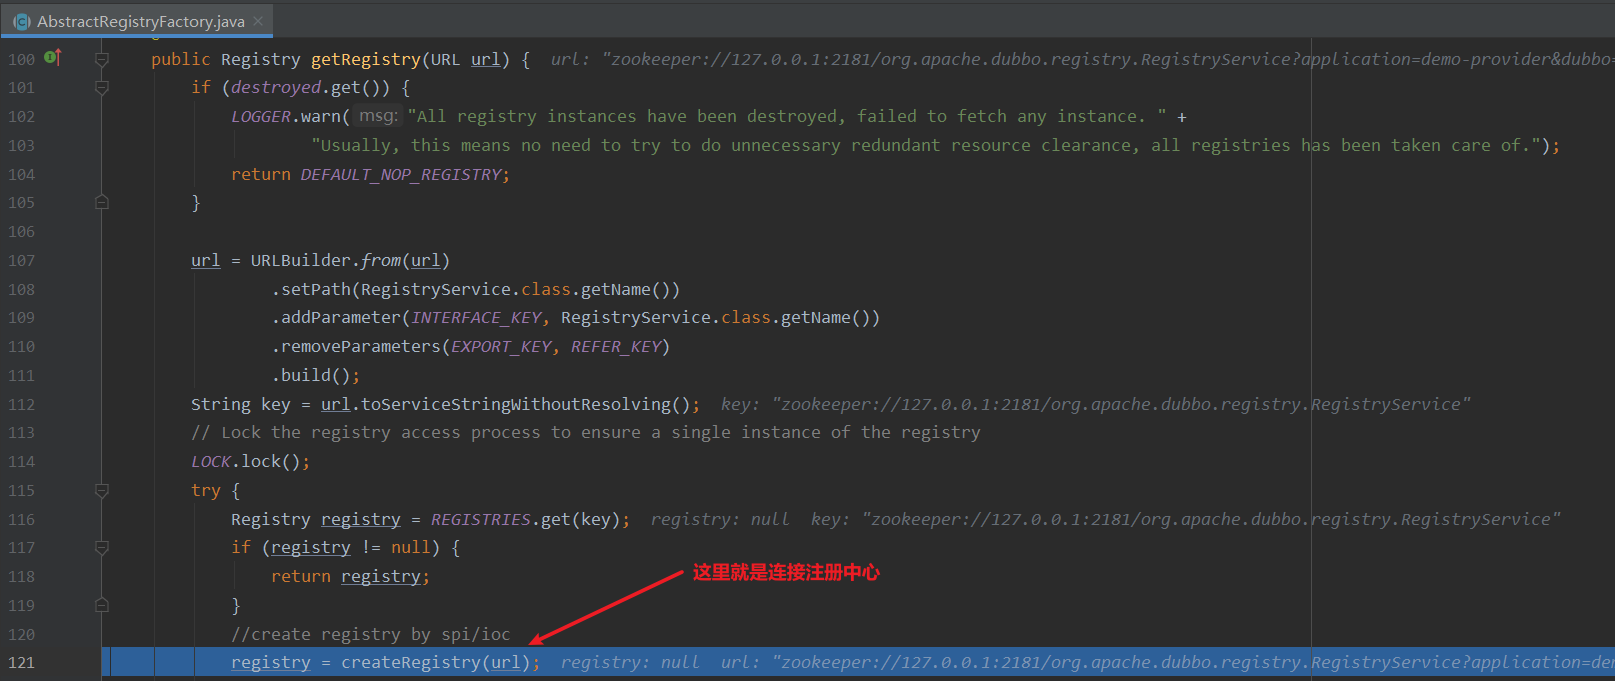Collapse the if destroyed block at line 101
The image size is (1615, 681).
click(x=102, y=88)
